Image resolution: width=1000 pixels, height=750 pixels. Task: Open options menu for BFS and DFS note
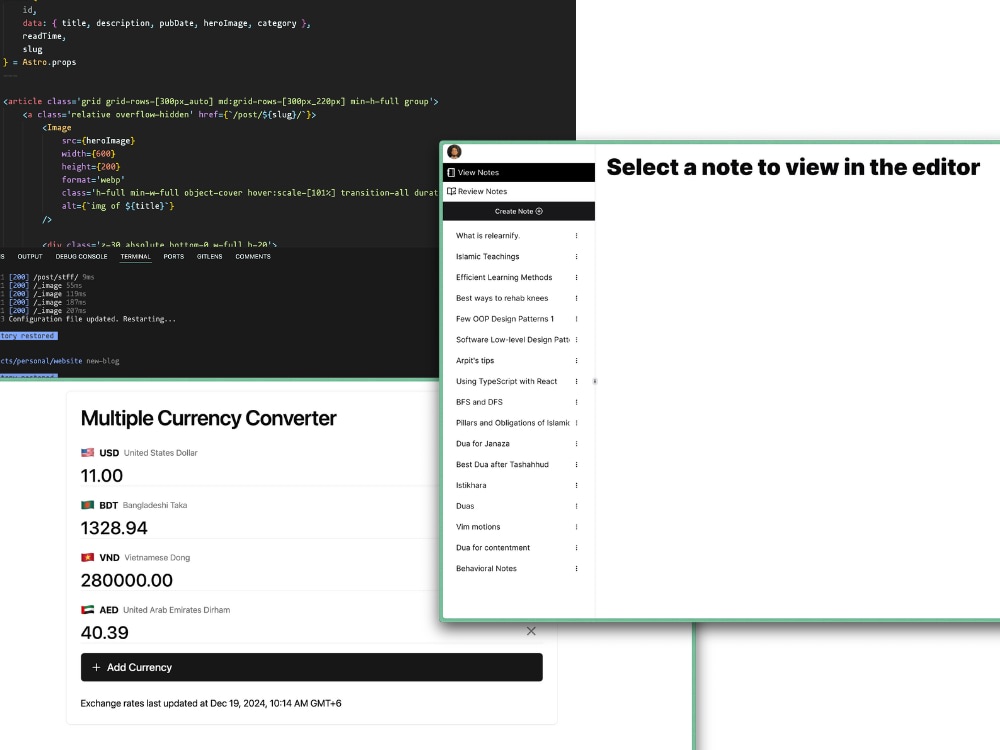tap(577, 402)
